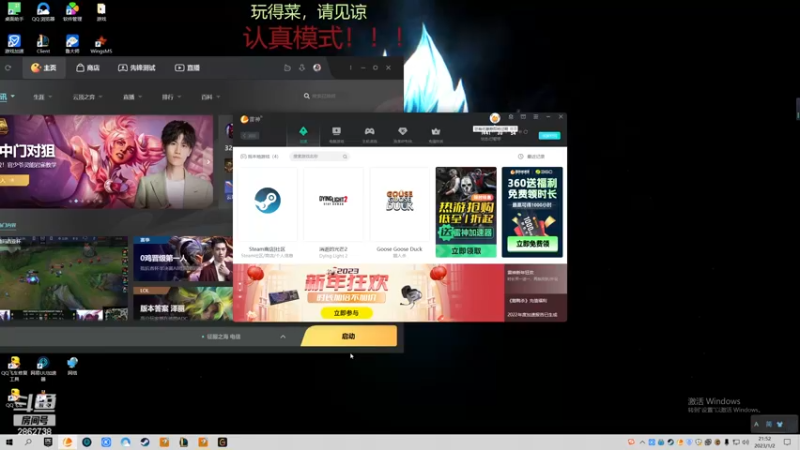Open the folder icon in WeGame header
The width and height of the screenshot is (800, 450).
[x=287, y=68]
